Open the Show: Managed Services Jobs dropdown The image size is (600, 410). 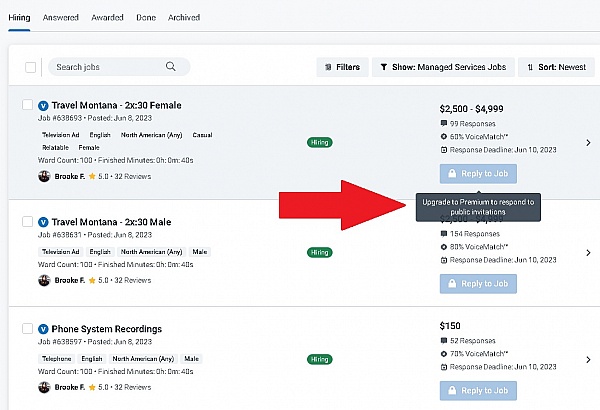(x=443, y=67)
